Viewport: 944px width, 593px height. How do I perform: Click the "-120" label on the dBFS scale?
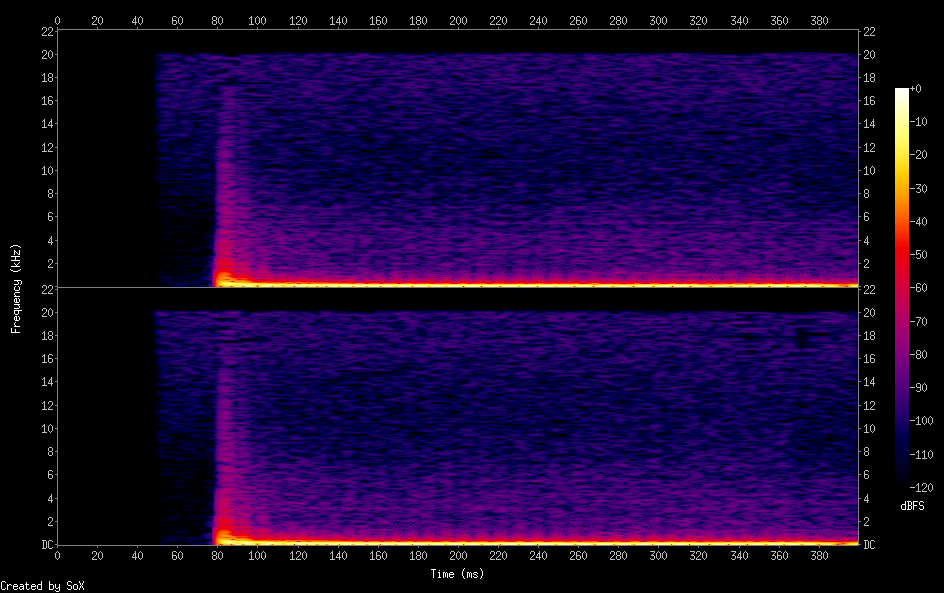[921, 488]
